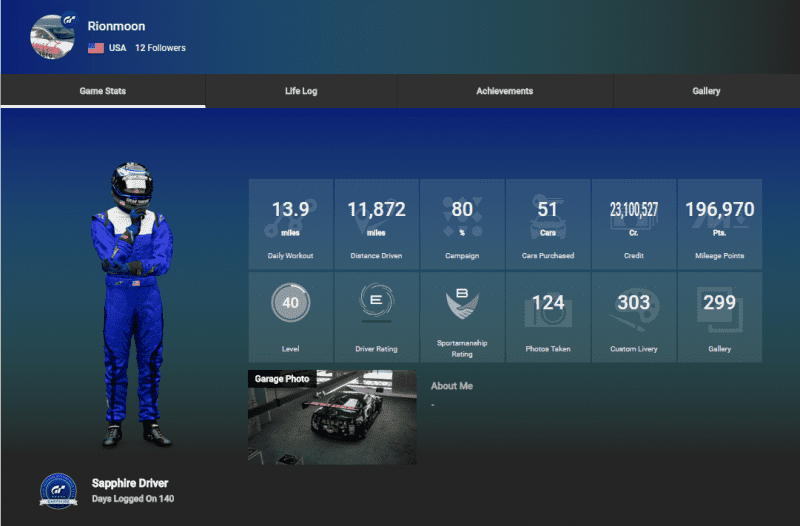
Task: Select the Distance Driven tile
Action: click(x=376, y=224)
